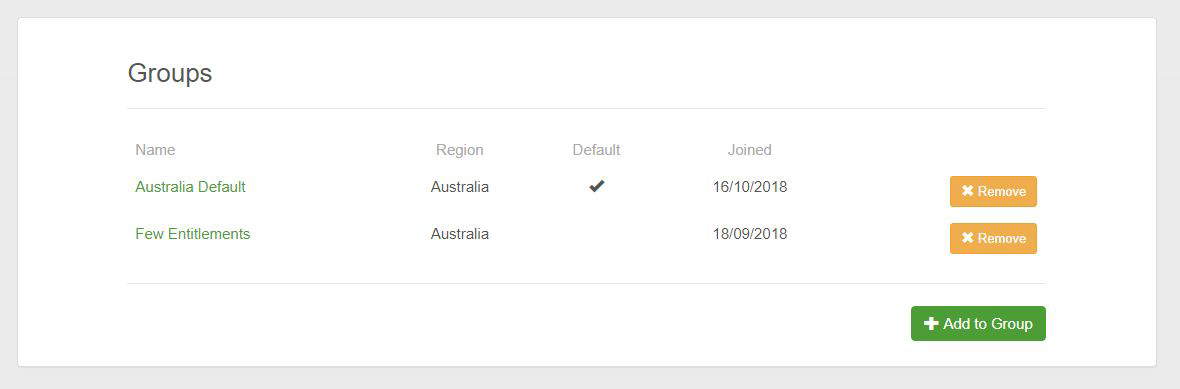Image resolution: width=1180 pixels, height=389 pixels.
Task: Select the Name column header
Action: tap(155, 150)
